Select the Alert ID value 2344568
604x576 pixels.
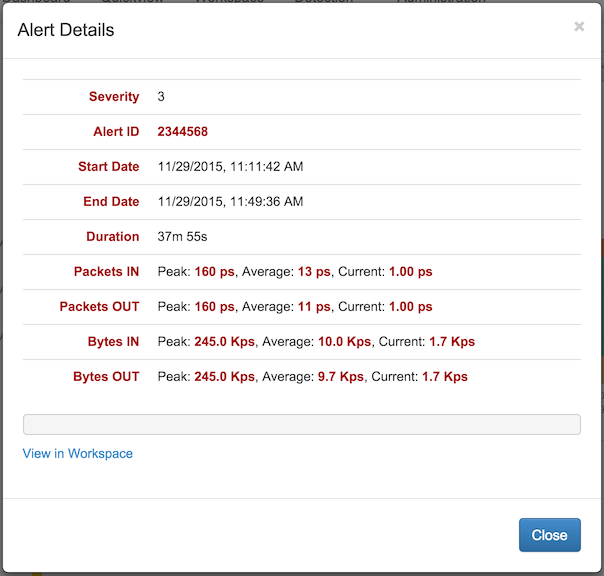(182, 132)
